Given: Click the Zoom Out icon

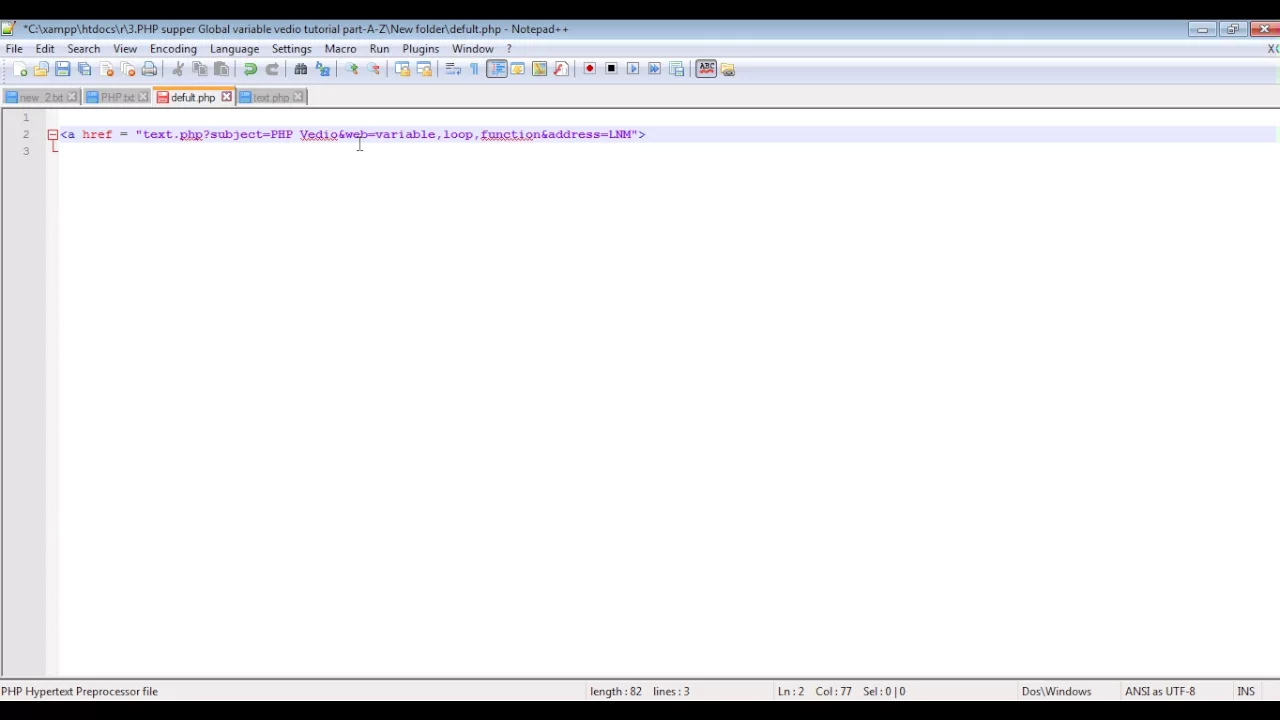Looking at the screenshot, I should (373, 69).
